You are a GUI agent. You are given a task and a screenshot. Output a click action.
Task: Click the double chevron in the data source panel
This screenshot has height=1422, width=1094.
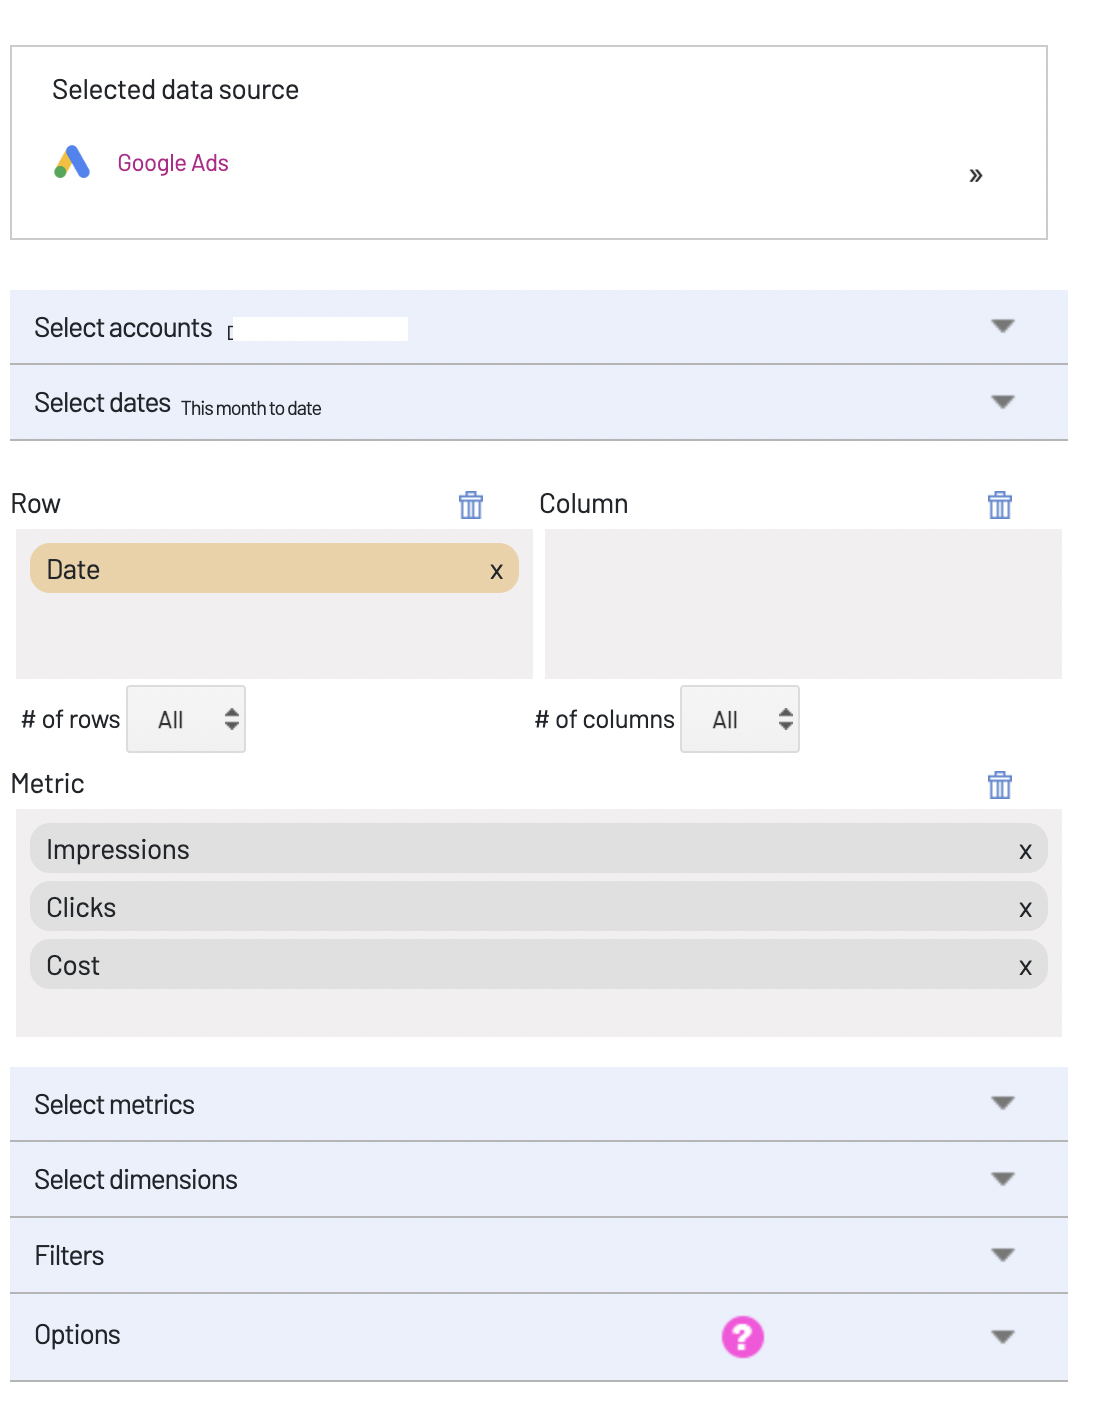pos(976,174)
